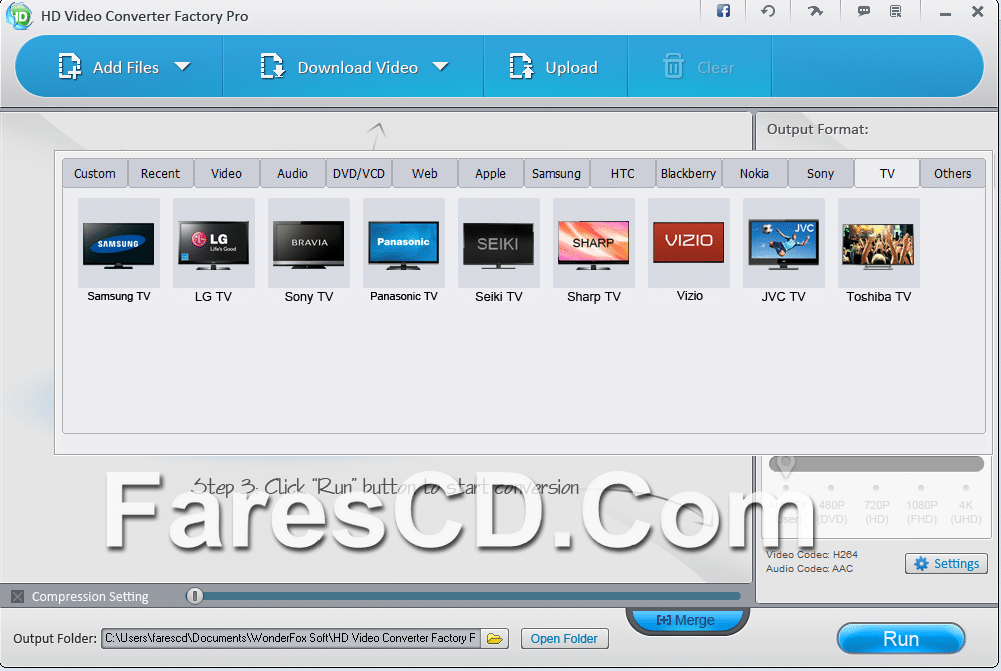Pick the Sony TV Bravia preset
The image size is (1001, 671).
[309, 243]
